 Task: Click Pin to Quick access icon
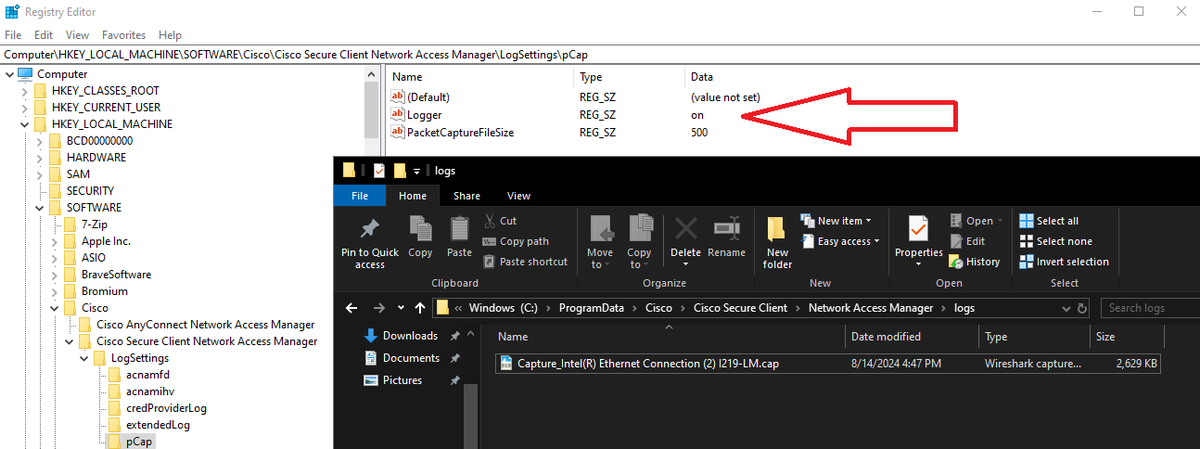pos(369,228)
